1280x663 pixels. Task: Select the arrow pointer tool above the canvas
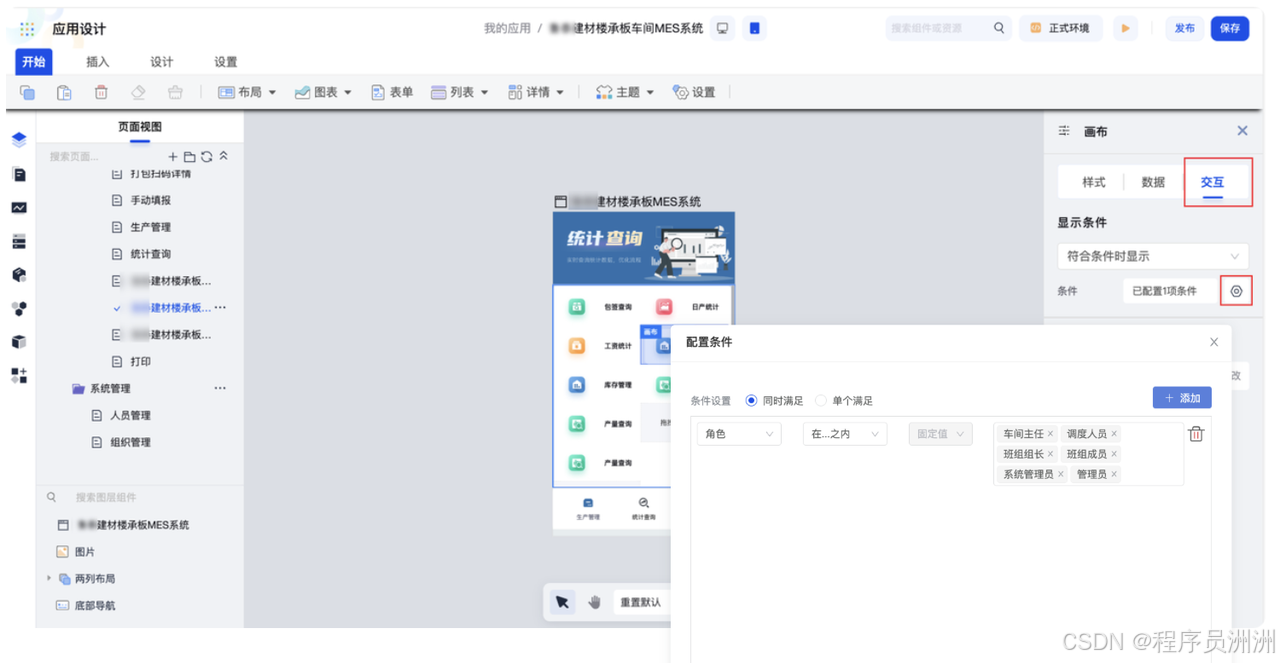tap(562, 602)
